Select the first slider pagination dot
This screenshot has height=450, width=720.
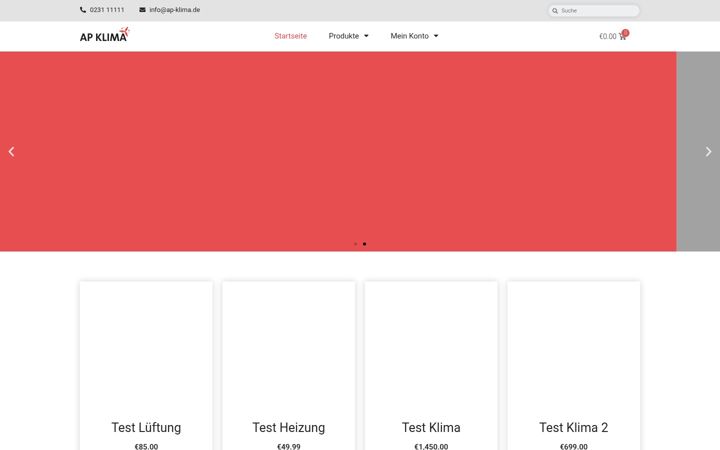click(x=355, y=244)
